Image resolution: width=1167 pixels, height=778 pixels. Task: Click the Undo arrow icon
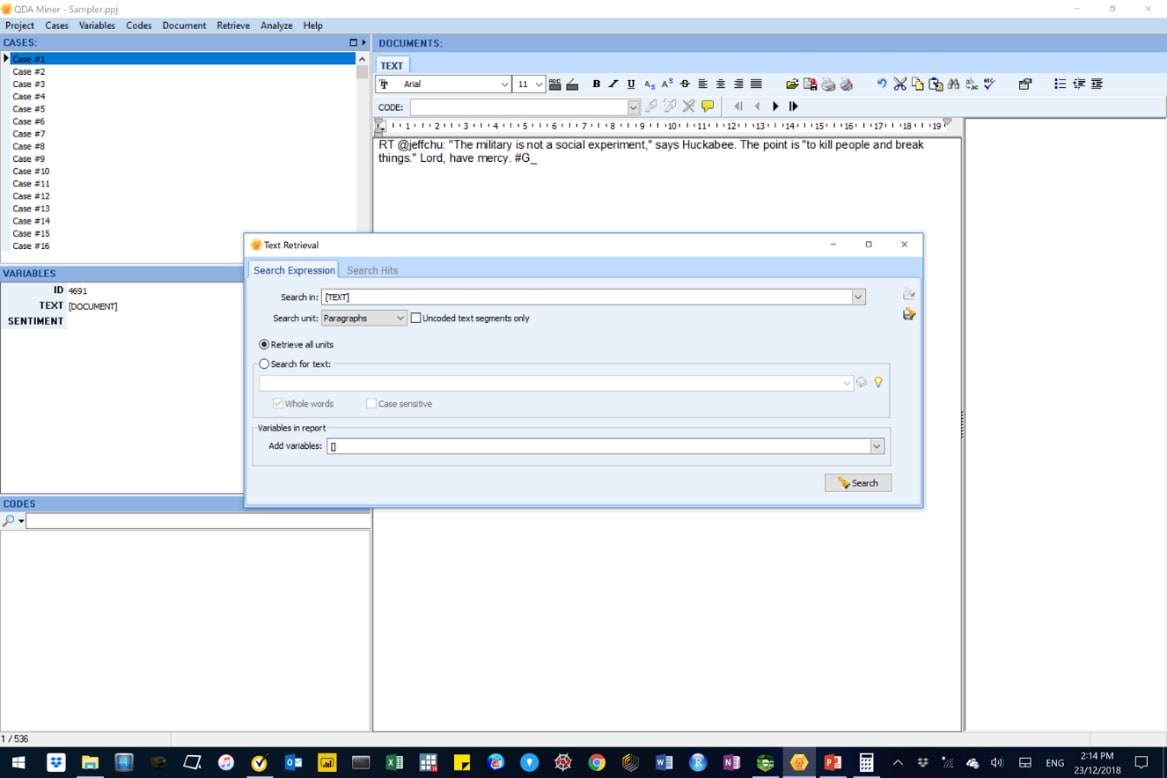pos(881,84)
